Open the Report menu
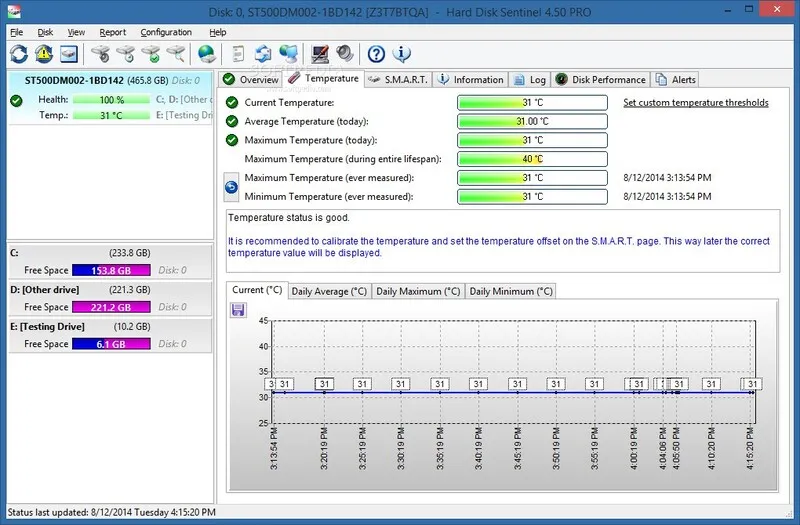Screen dimensions: 800x525 112,32
